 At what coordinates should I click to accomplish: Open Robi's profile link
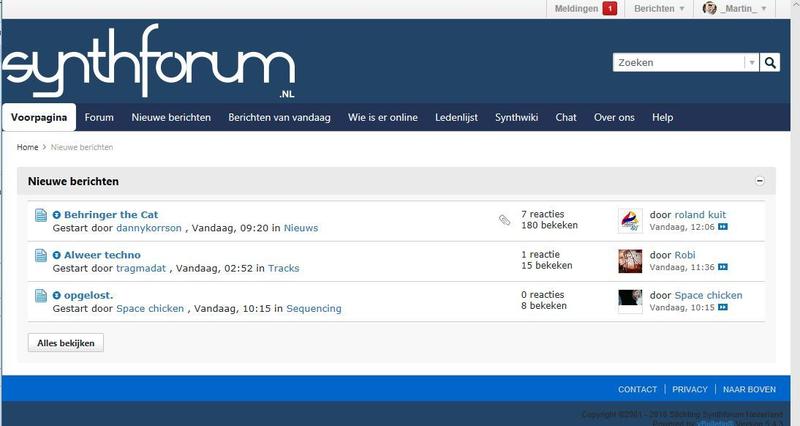tap(685, 255)
